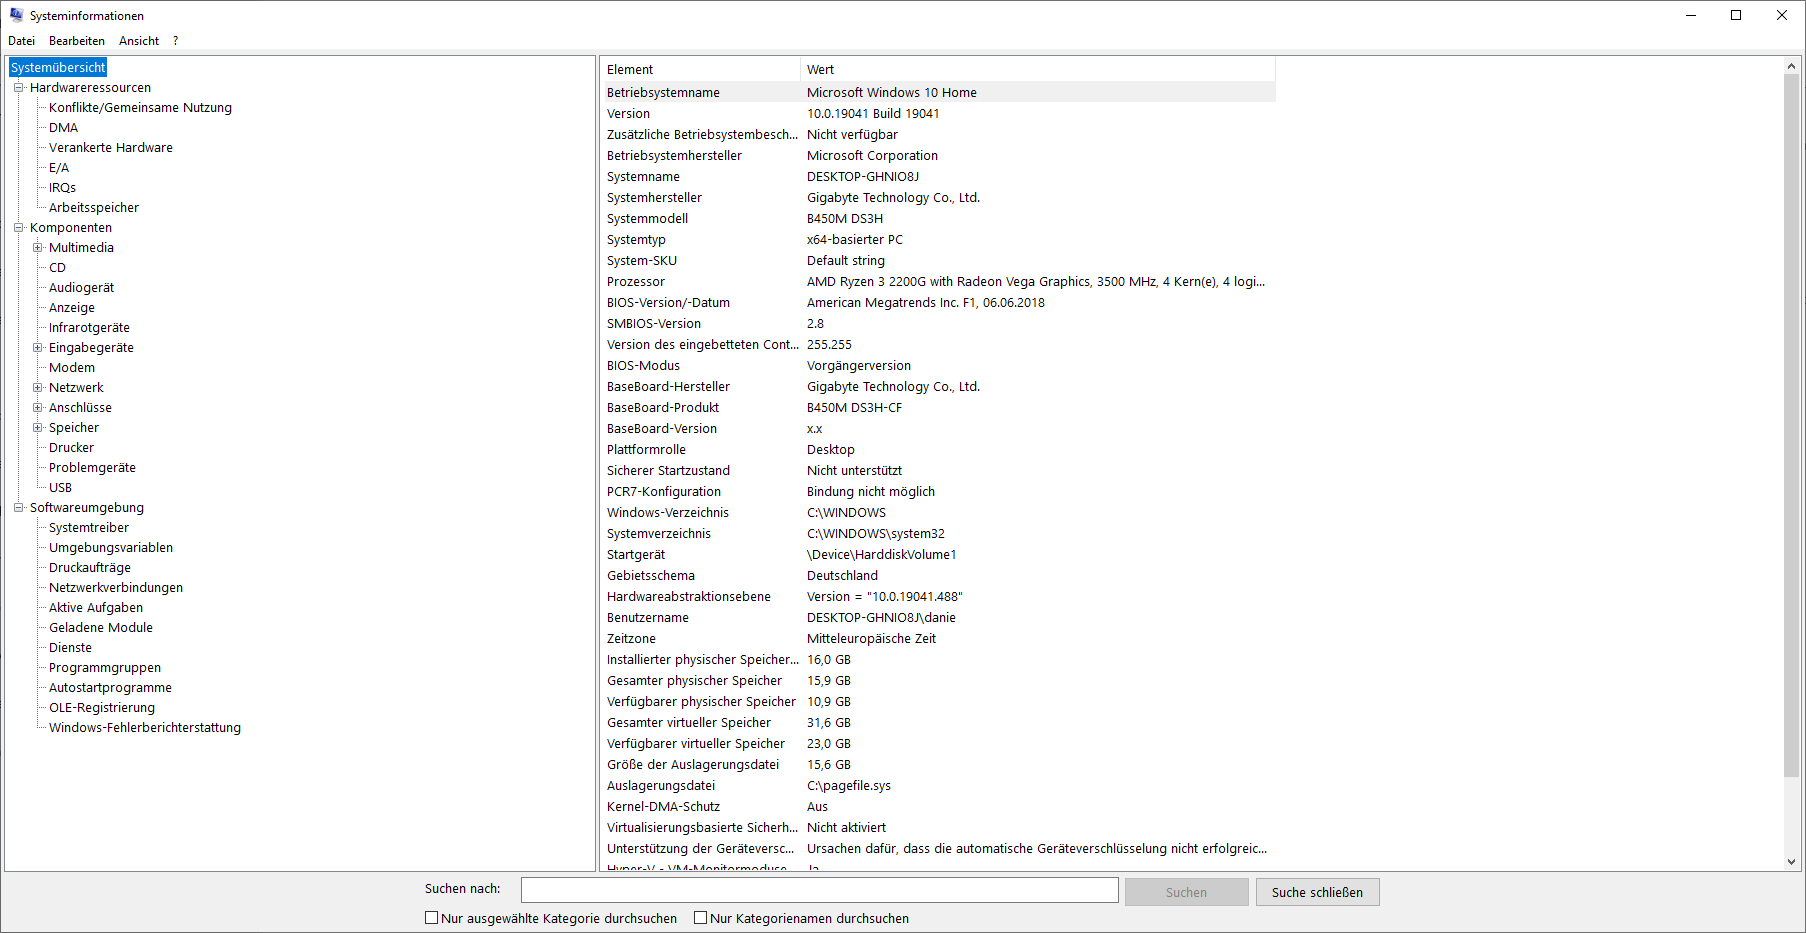Select the BIOS-Version/-Datum row

pos(938,302)
